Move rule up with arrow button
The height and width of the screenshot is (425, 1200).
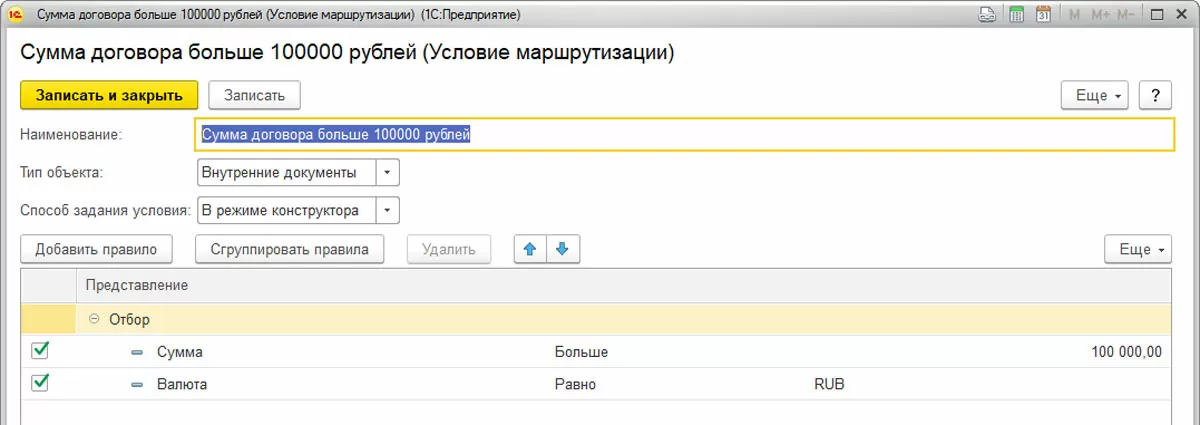(x=530, y=249)
